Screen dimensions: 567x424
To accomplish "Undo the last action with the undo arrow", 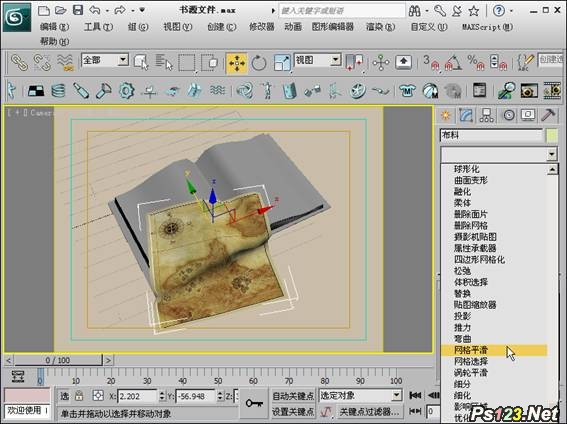I will [x=95, y=10].
